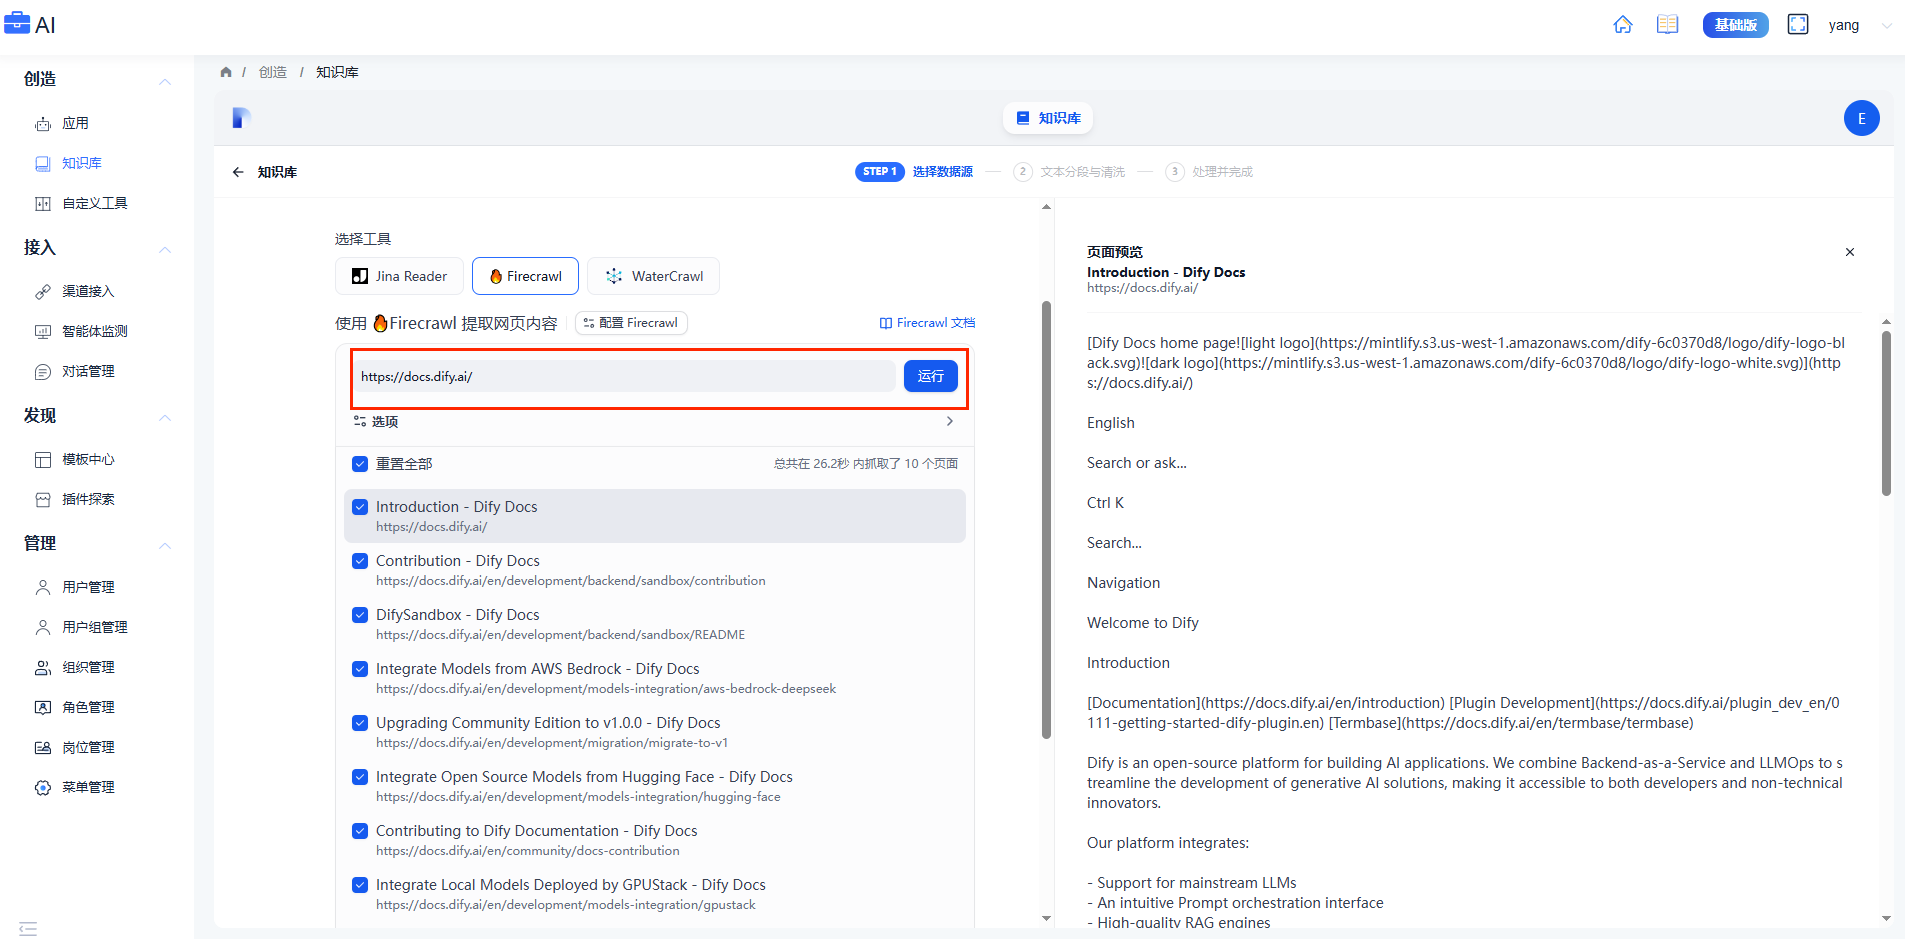Click step 2 文本分段与清洗
This screenshot has width=1905, height=939.
(1069, 172)
